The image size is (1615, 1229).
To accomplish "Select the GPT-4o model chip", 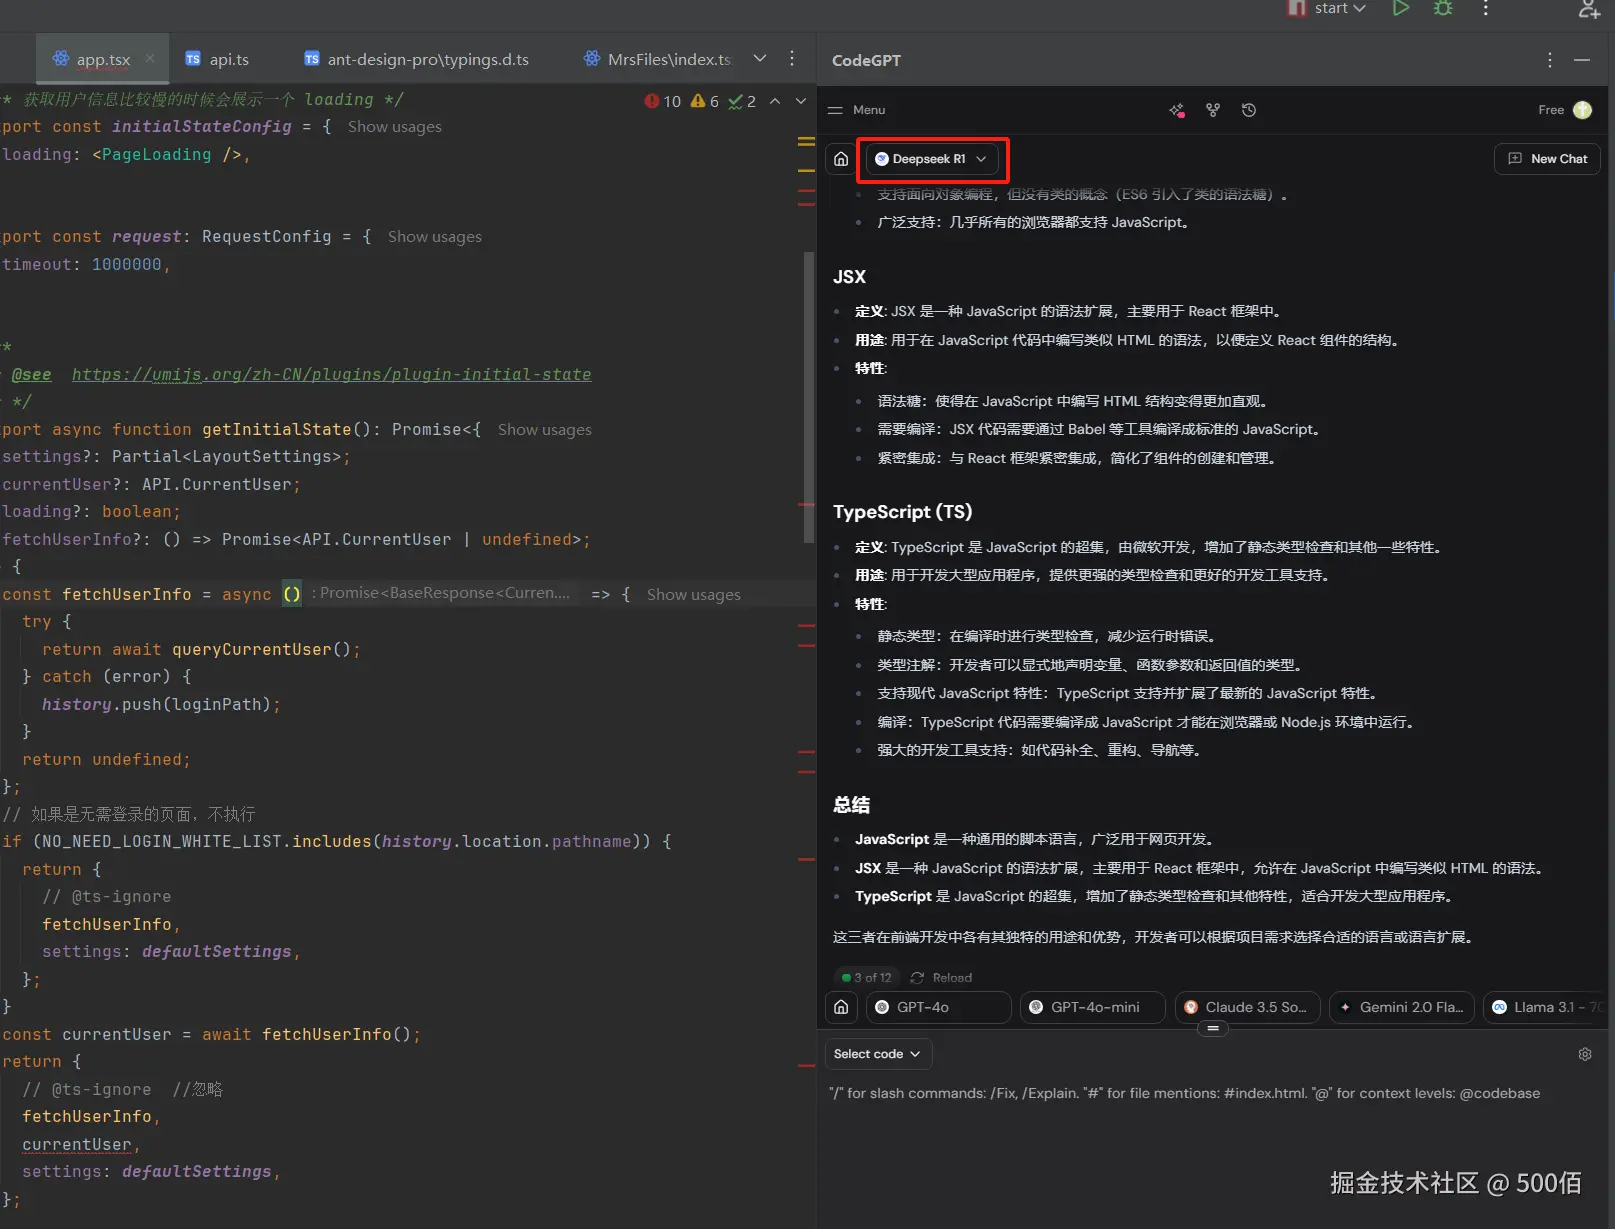I will pyautogui.click(x=939, y=1007).
